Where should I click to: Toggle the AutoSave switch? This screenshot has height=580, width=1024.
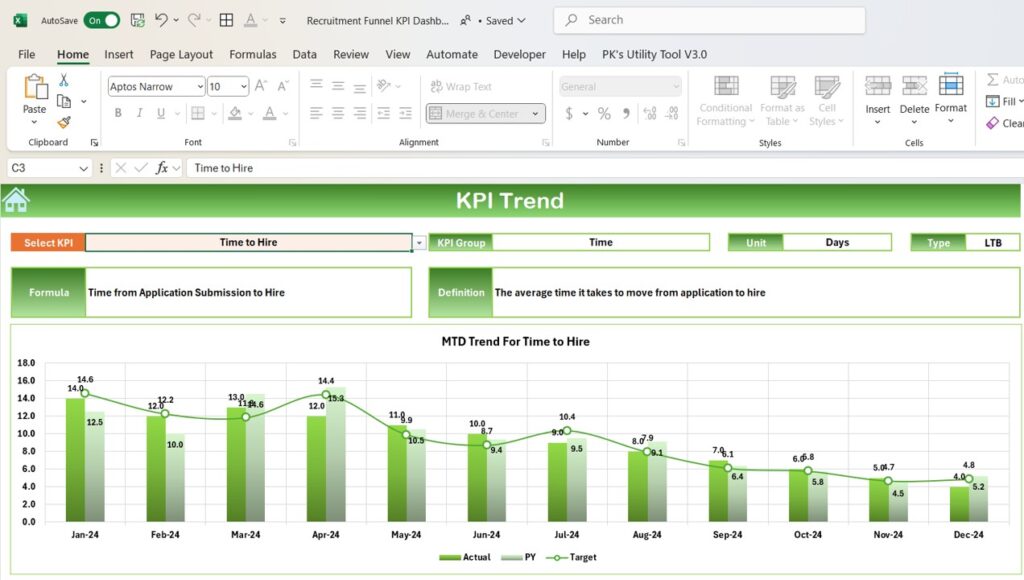tap(101, 20)
